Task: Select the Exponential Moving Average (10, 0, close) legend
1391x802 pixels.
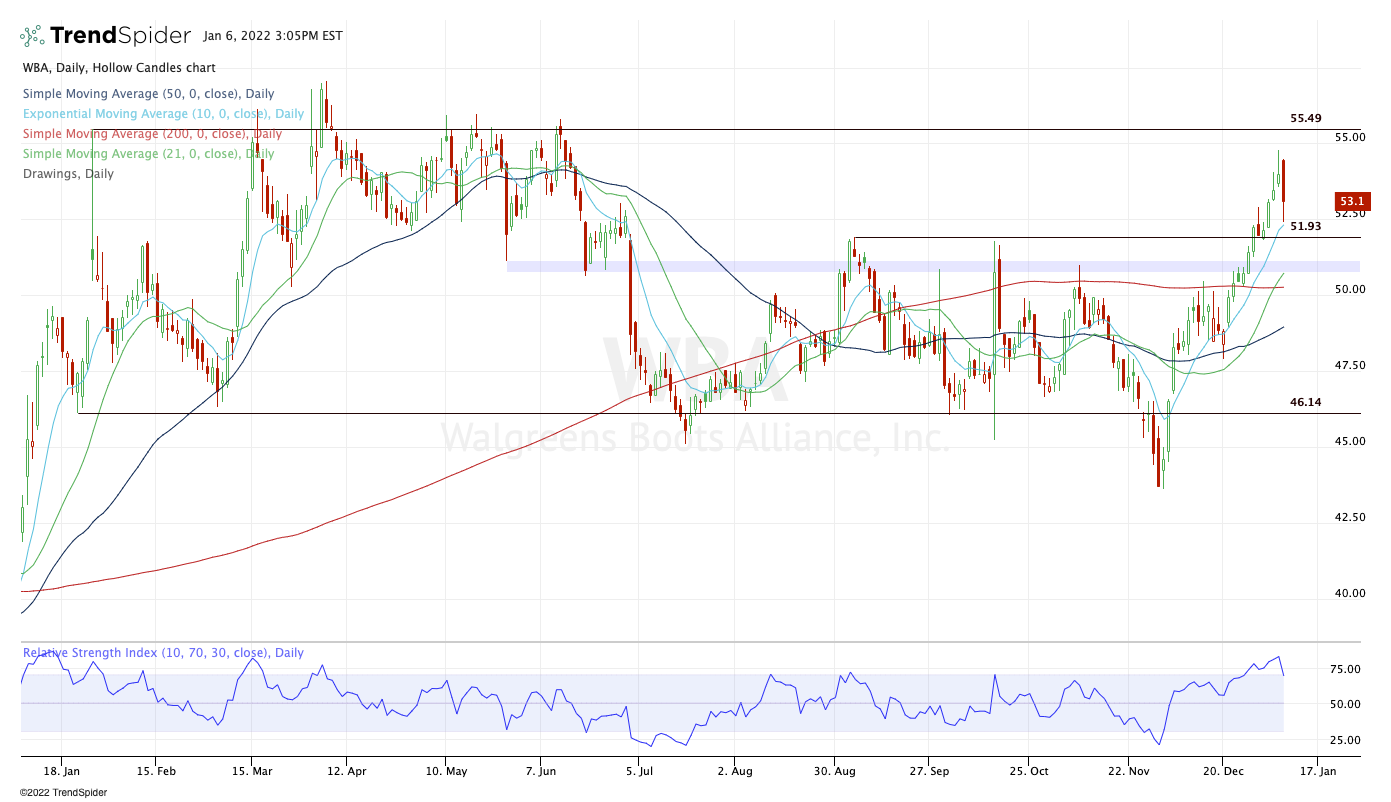Action: click(163, 114)
